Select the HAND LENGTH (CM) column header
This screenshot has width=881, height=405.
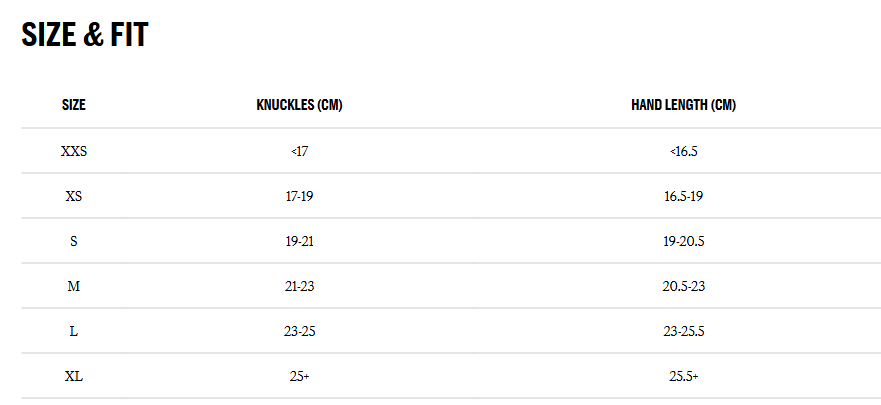pyautogui.click(x=683, y=105)
